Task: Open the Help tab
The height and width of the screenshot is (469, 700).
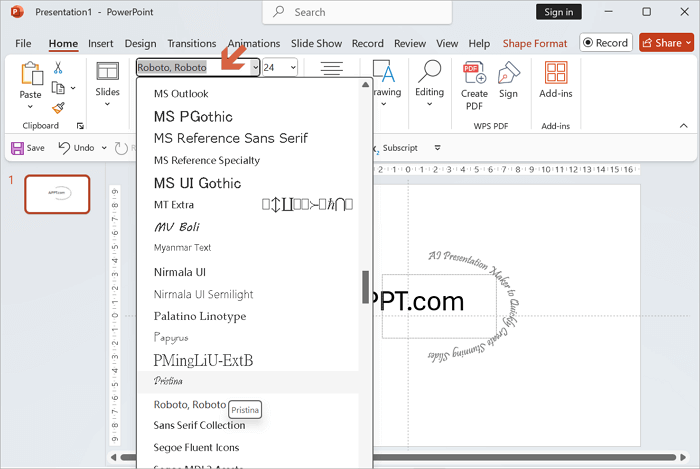Action: tap(479, 44)
